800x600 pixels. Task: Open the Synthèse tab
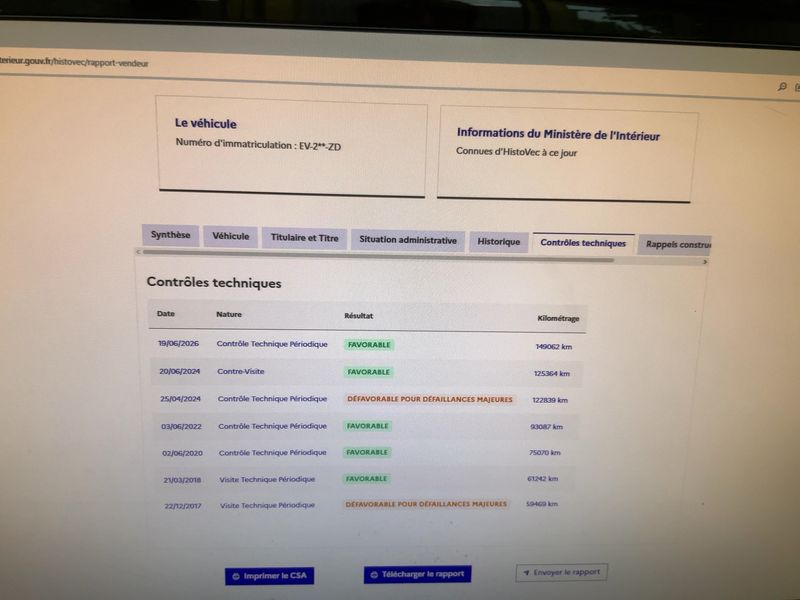pyautogui.click(x=170, y=235)
